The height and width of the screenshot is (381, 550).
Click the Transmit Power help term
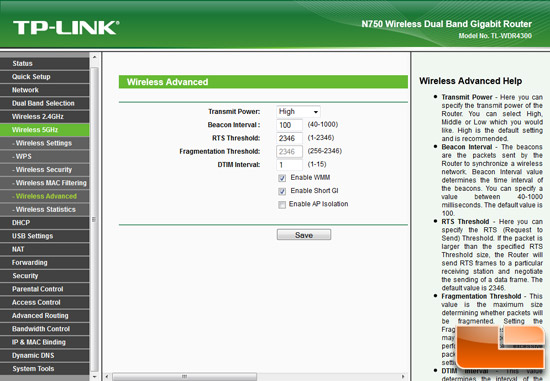pos(467,97)
